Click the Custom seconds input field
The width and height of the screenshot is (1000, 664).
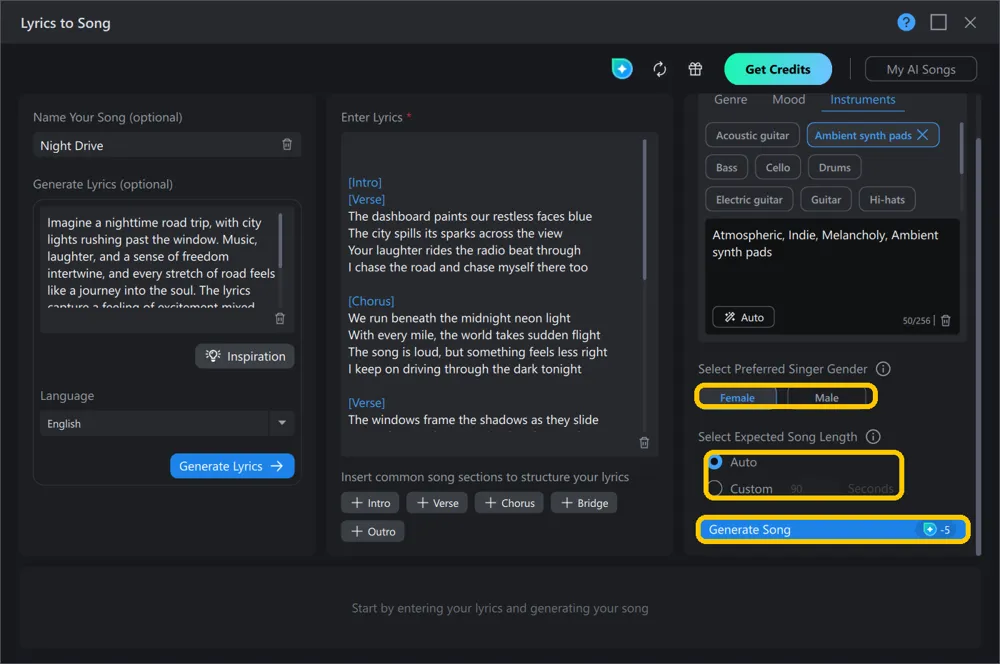(x=813, y=489)
